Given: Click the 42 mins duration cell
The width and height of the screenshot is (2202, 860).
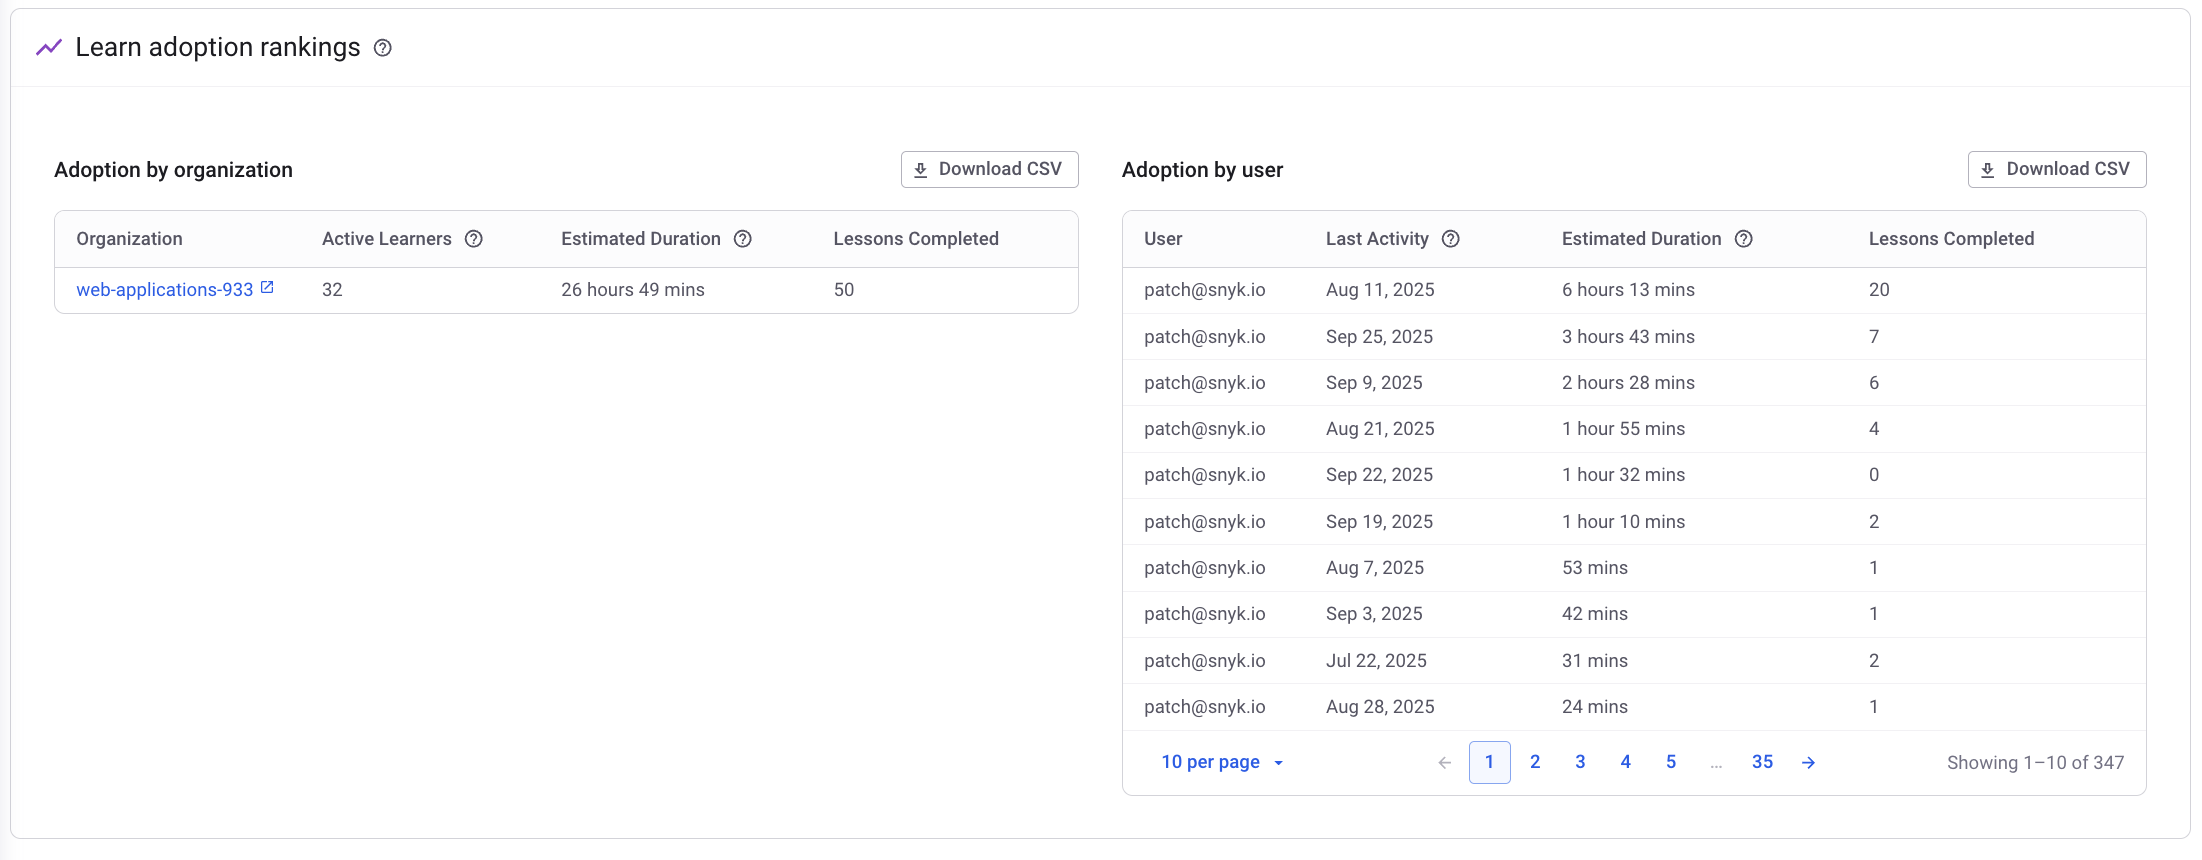Looking at the screenshot, I should (x=1595, y=614).
